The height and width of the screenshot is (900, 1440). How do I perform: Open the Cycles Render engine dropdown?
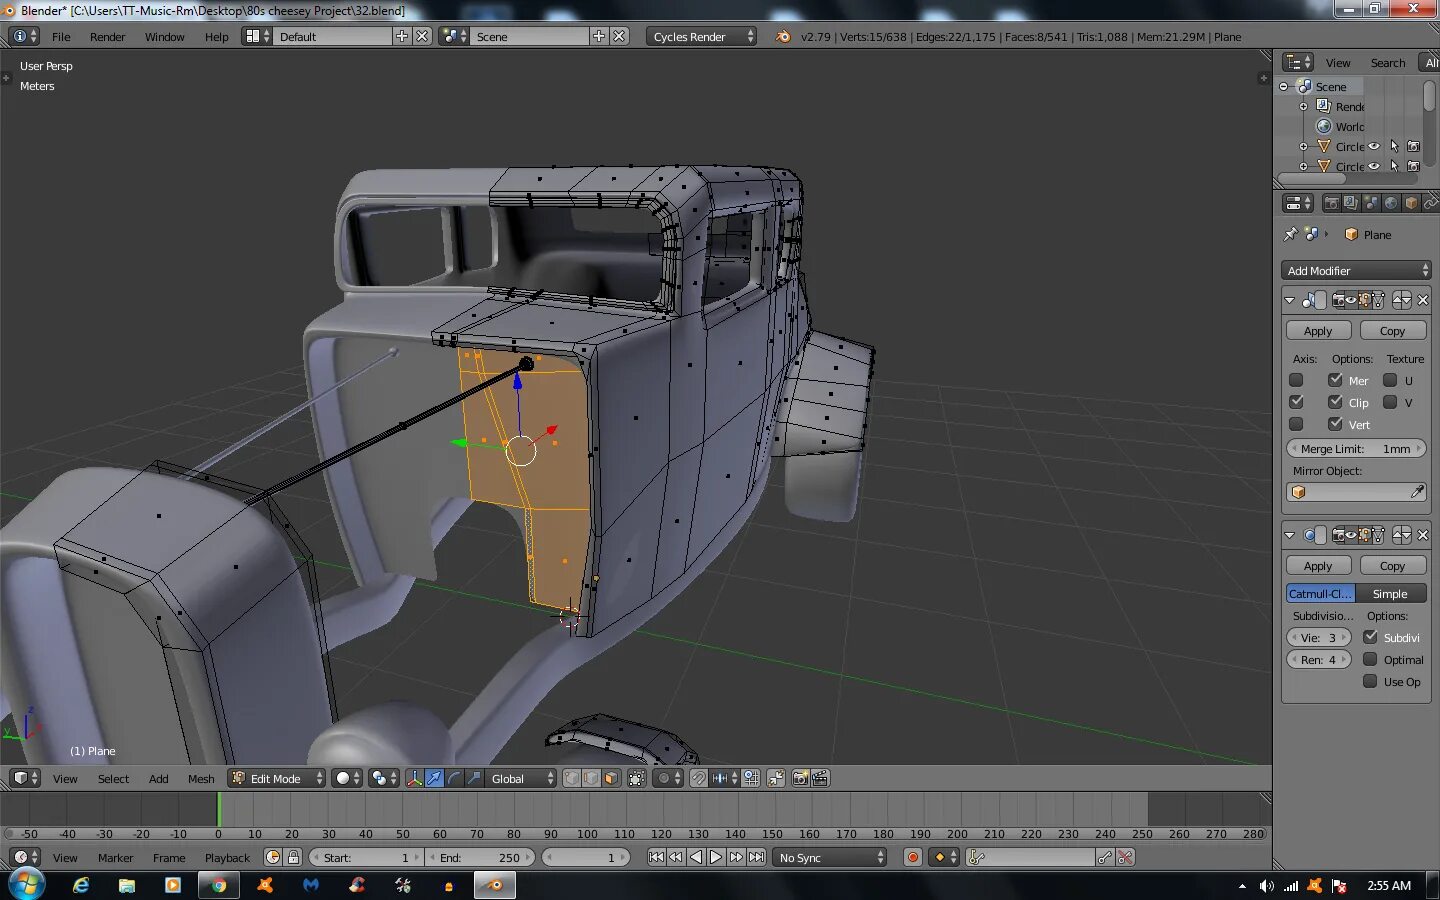pyautogui.click(x=701, y=36)
